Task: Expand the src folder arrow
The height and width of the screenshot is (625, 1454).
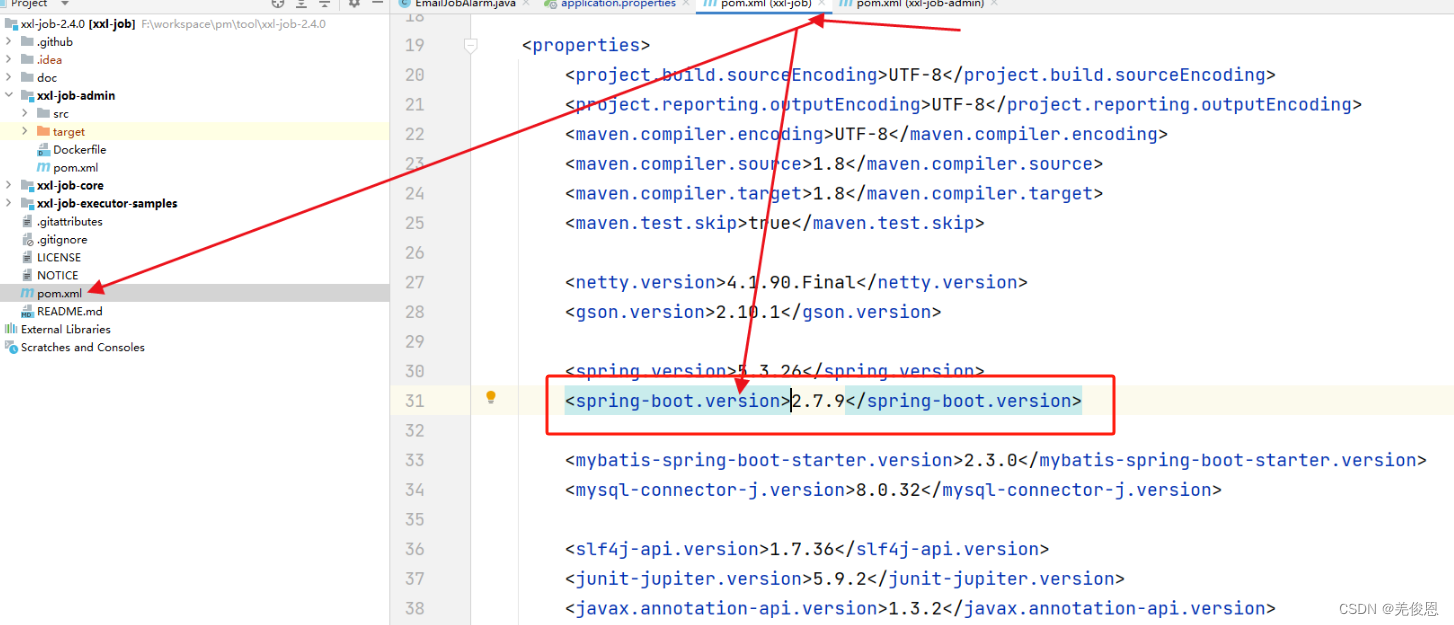Action: click(x=25, y=114)
